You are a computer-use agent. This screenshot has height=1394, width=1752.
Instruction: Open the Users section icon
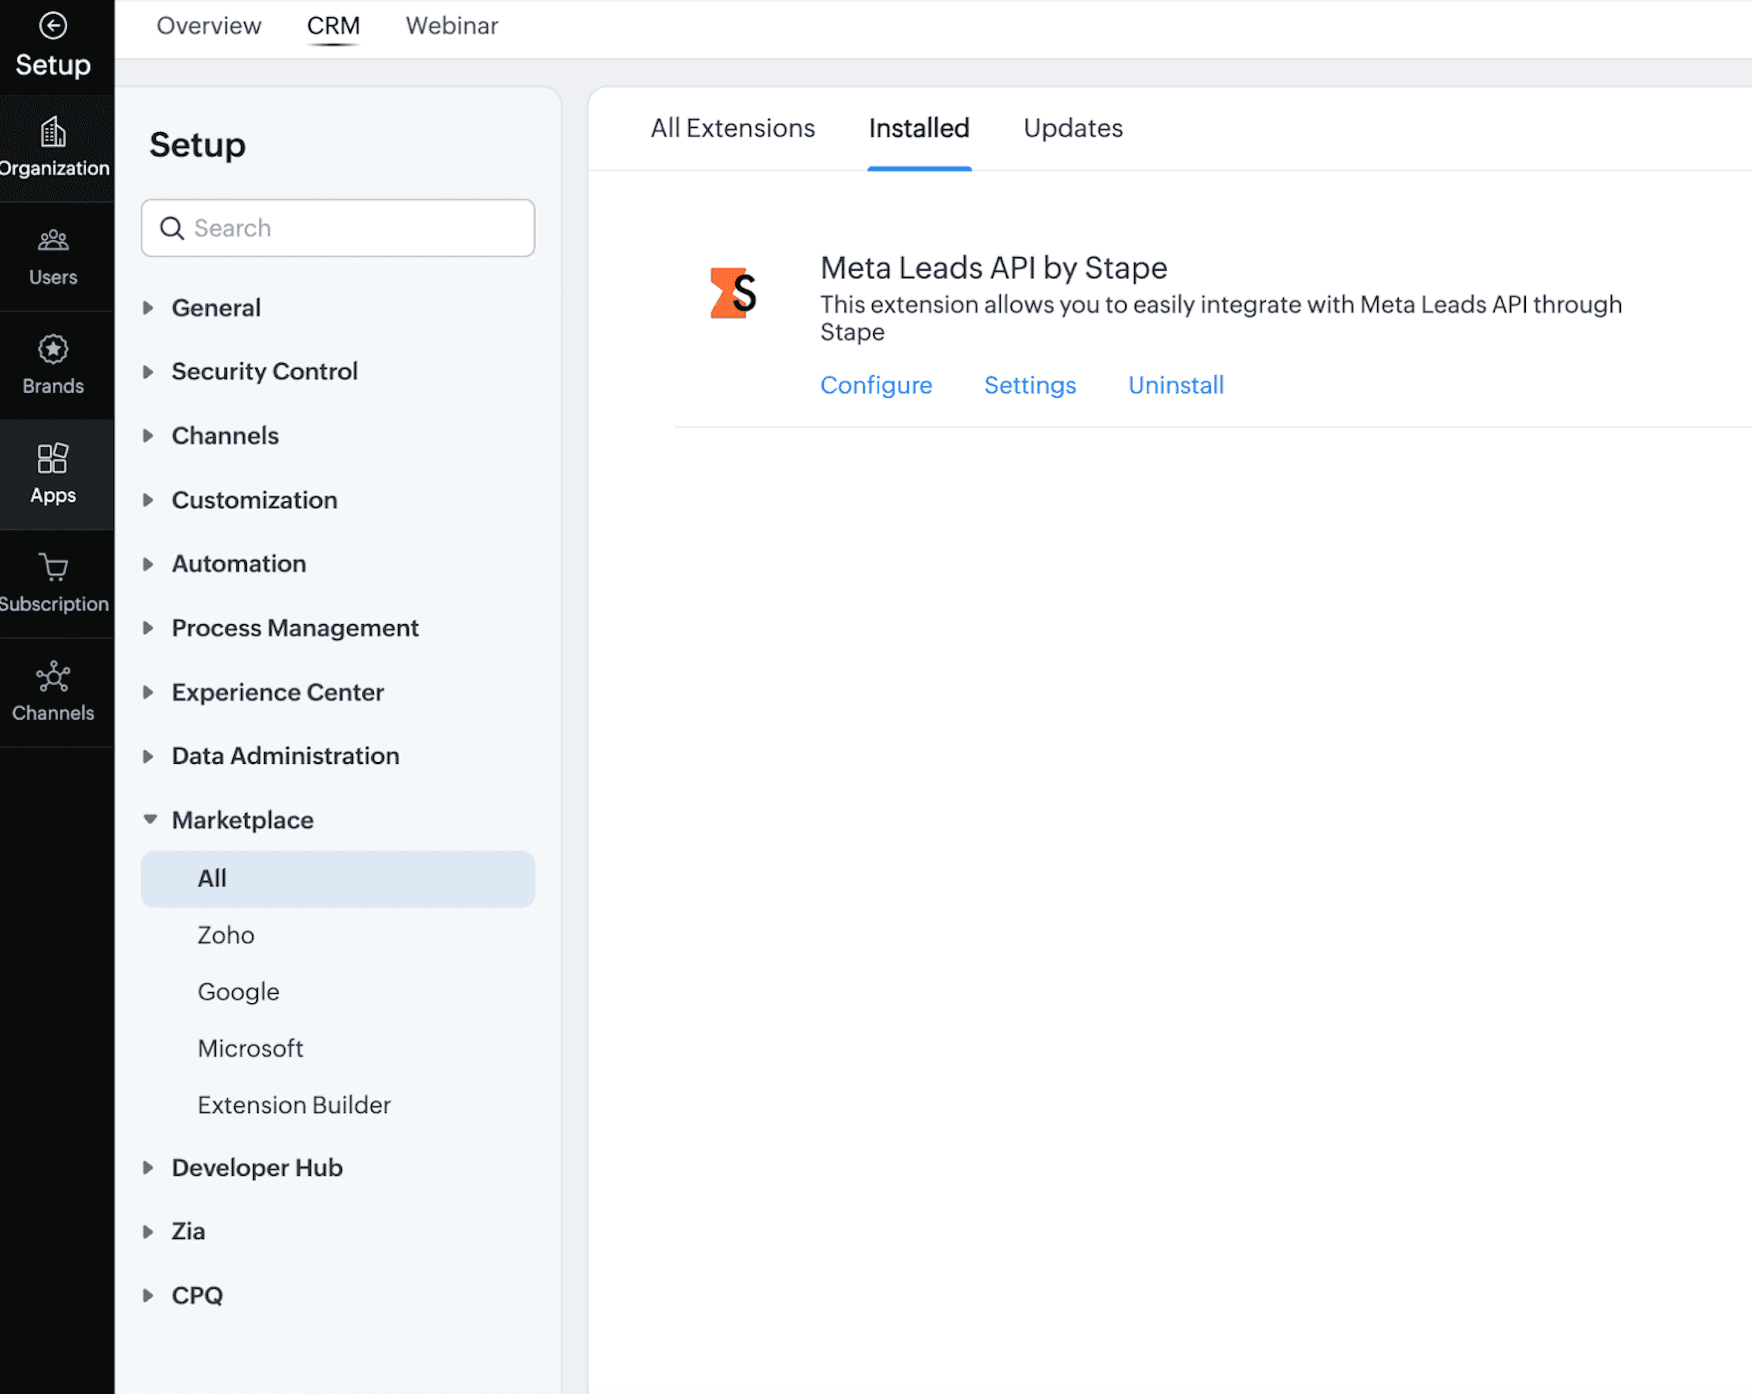click(x=53, y=240)
